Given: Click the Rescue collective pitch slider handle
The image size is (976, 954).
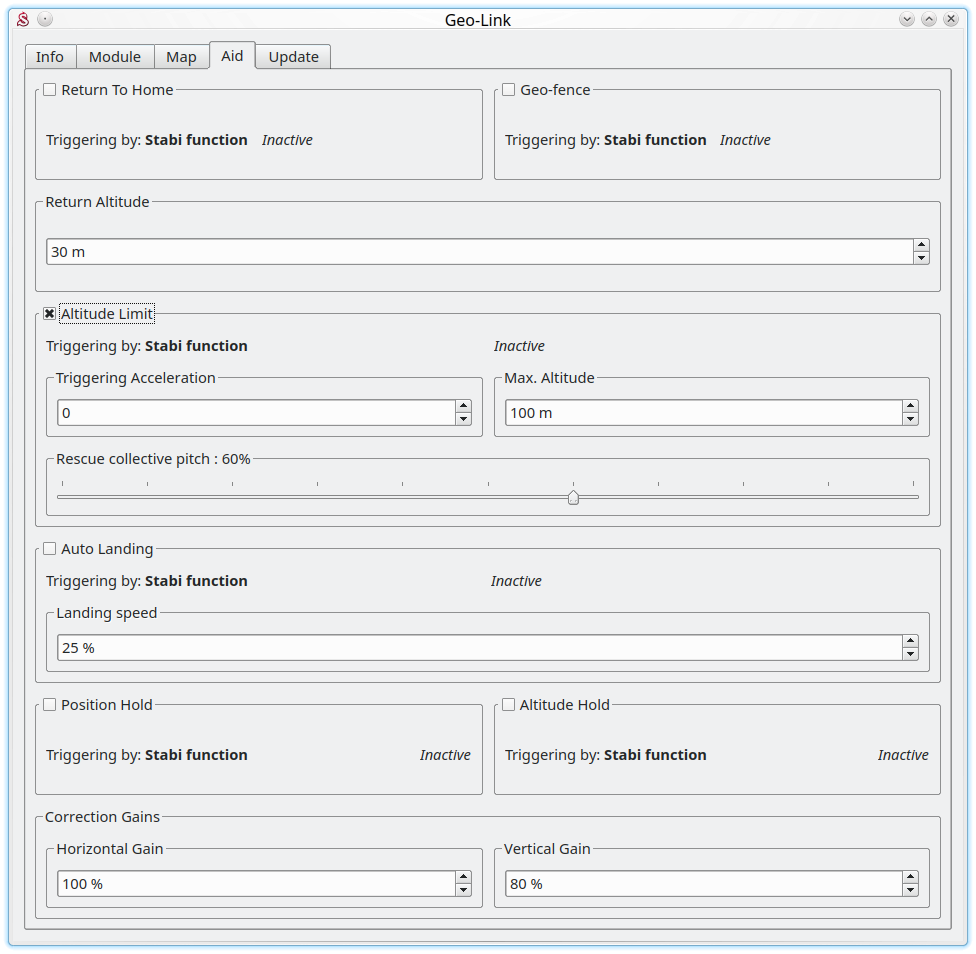Looking at the screenshot, I should pos(573,497).
